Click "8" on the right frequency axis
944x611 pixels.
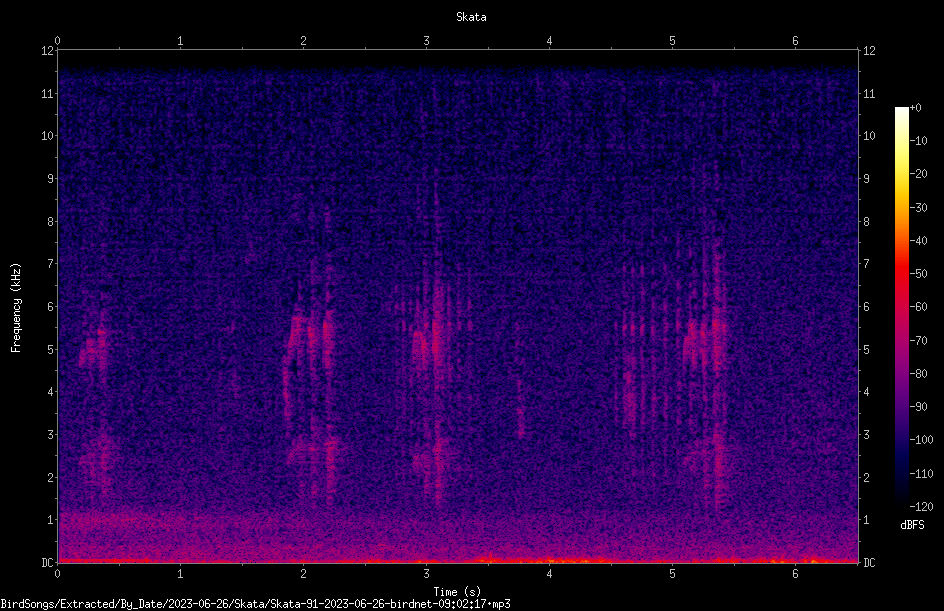tap(866, 222)
